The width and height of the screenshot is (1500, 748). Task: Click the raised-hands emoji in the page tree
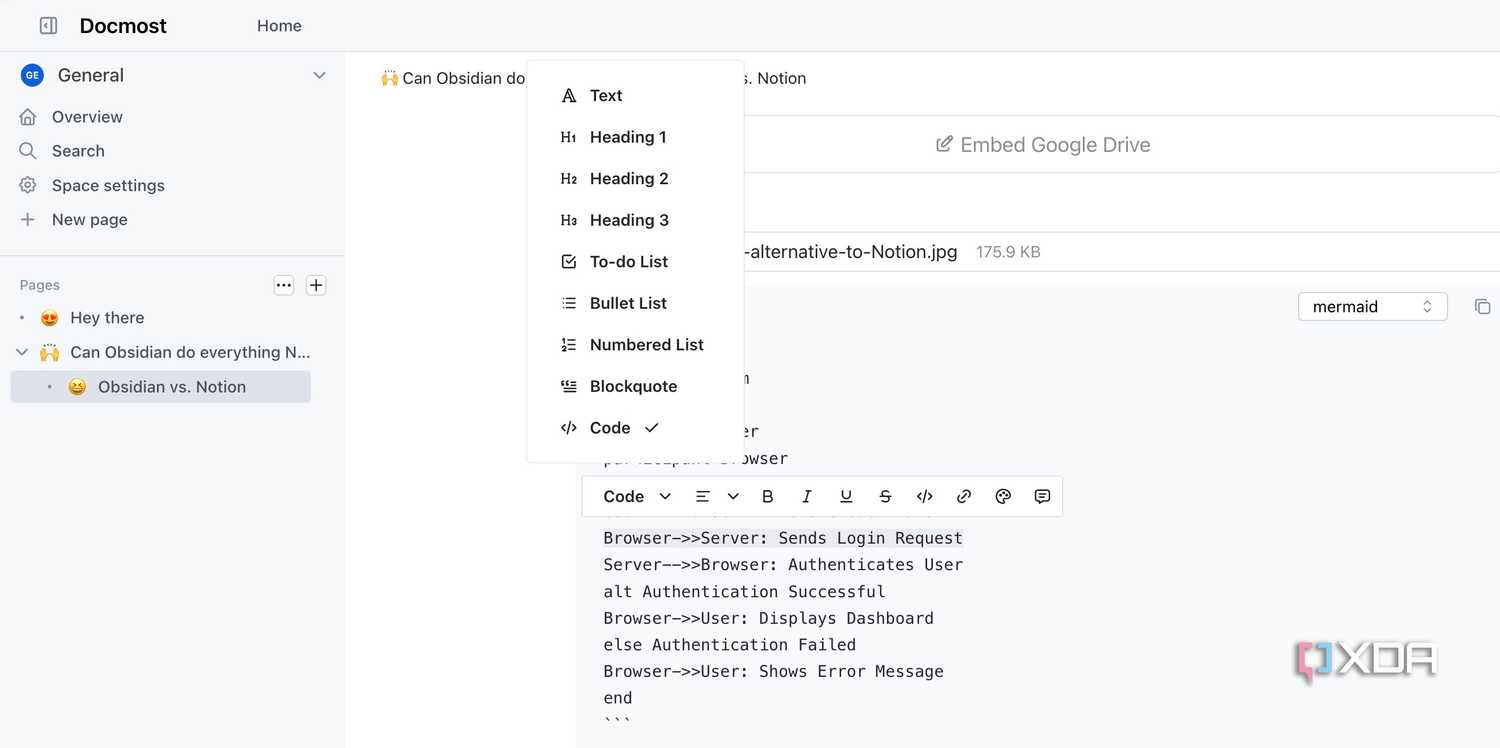coord(50,352)
